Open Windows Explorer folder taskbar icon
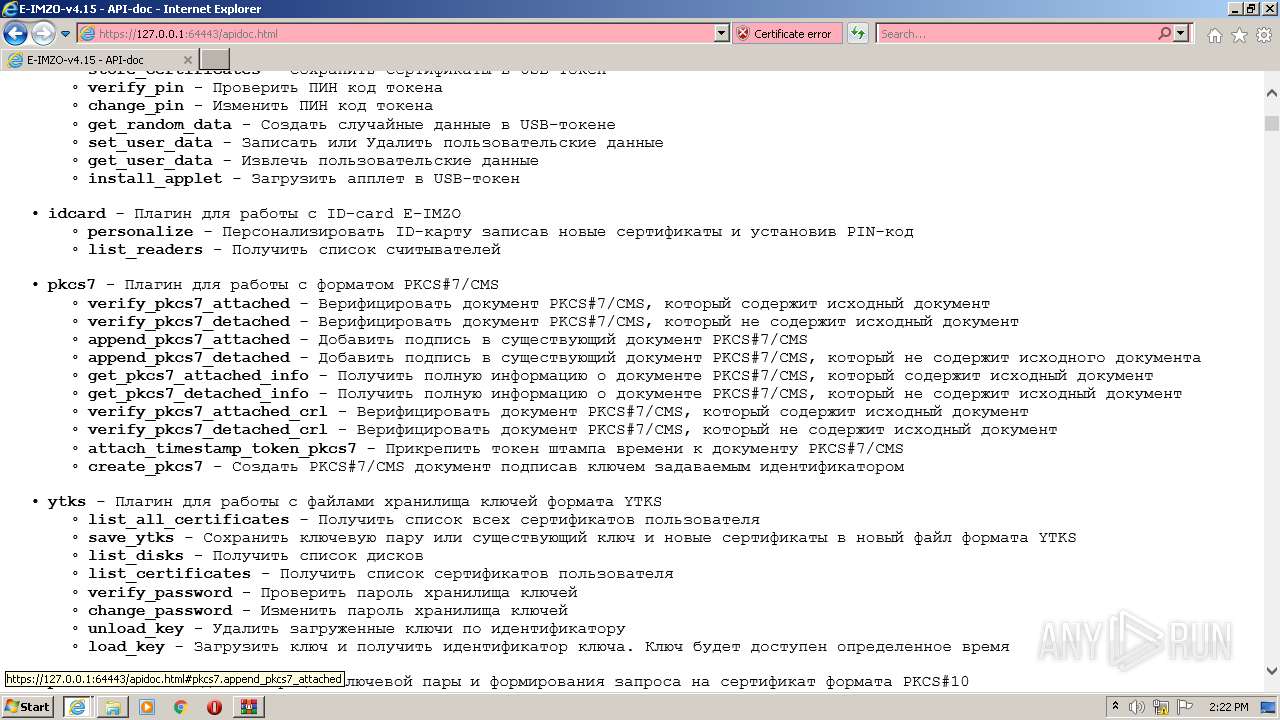 (113, 707)
